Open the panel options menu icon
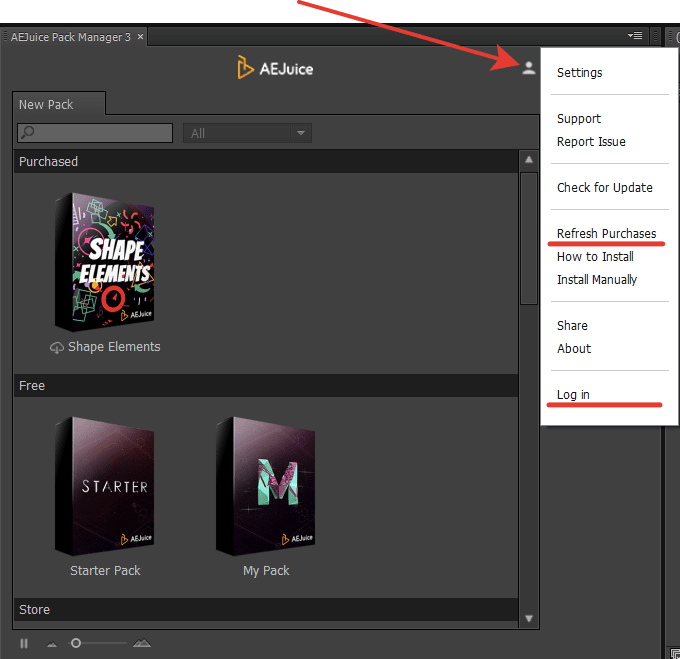680x659 pixels. click(635, 36)
